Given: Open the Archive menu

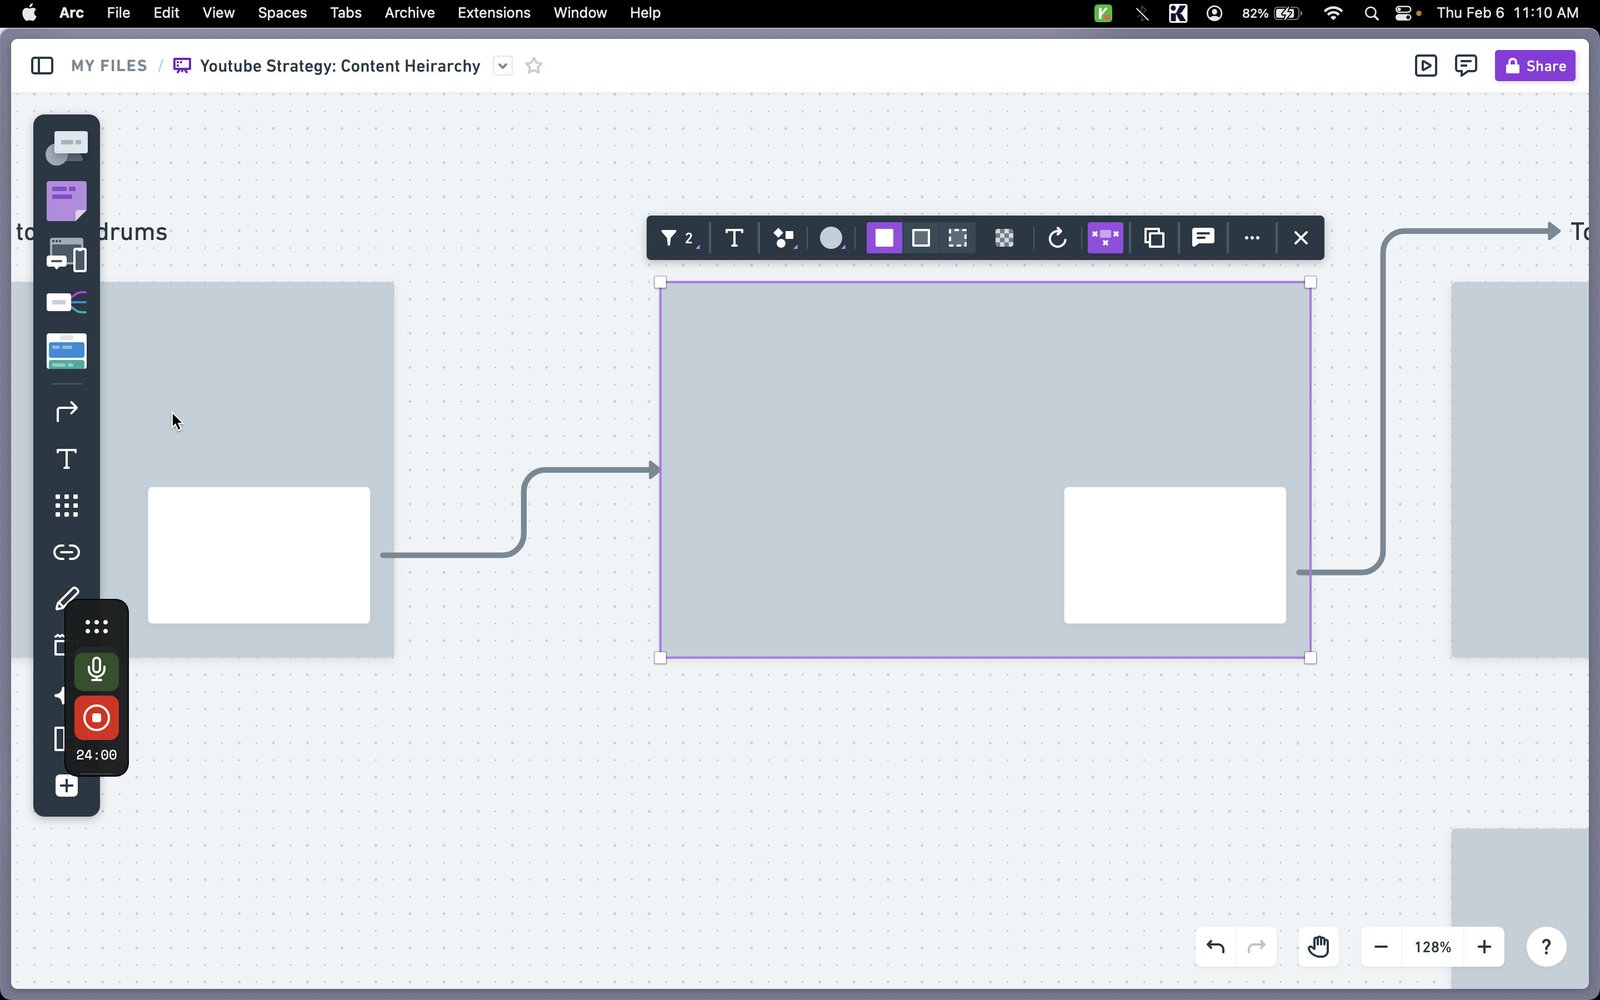Looking at the screenshot, I should click(409, 13).
